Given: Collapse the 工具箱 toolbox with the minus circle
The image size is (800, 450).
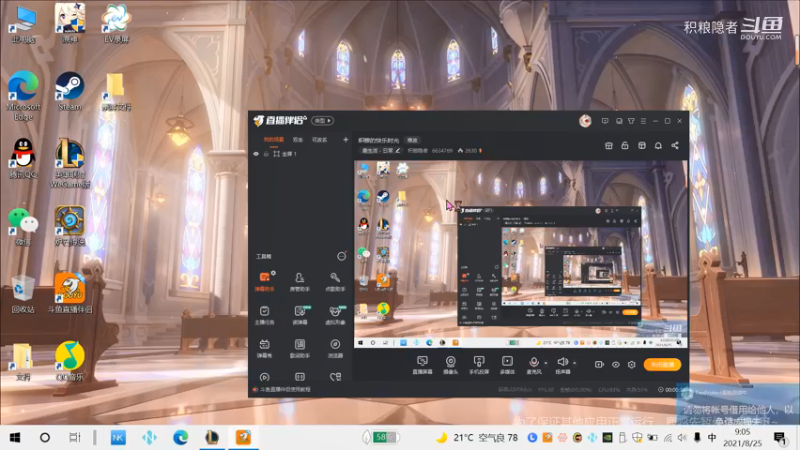Looking at the screenshot, I should (341, 256).
